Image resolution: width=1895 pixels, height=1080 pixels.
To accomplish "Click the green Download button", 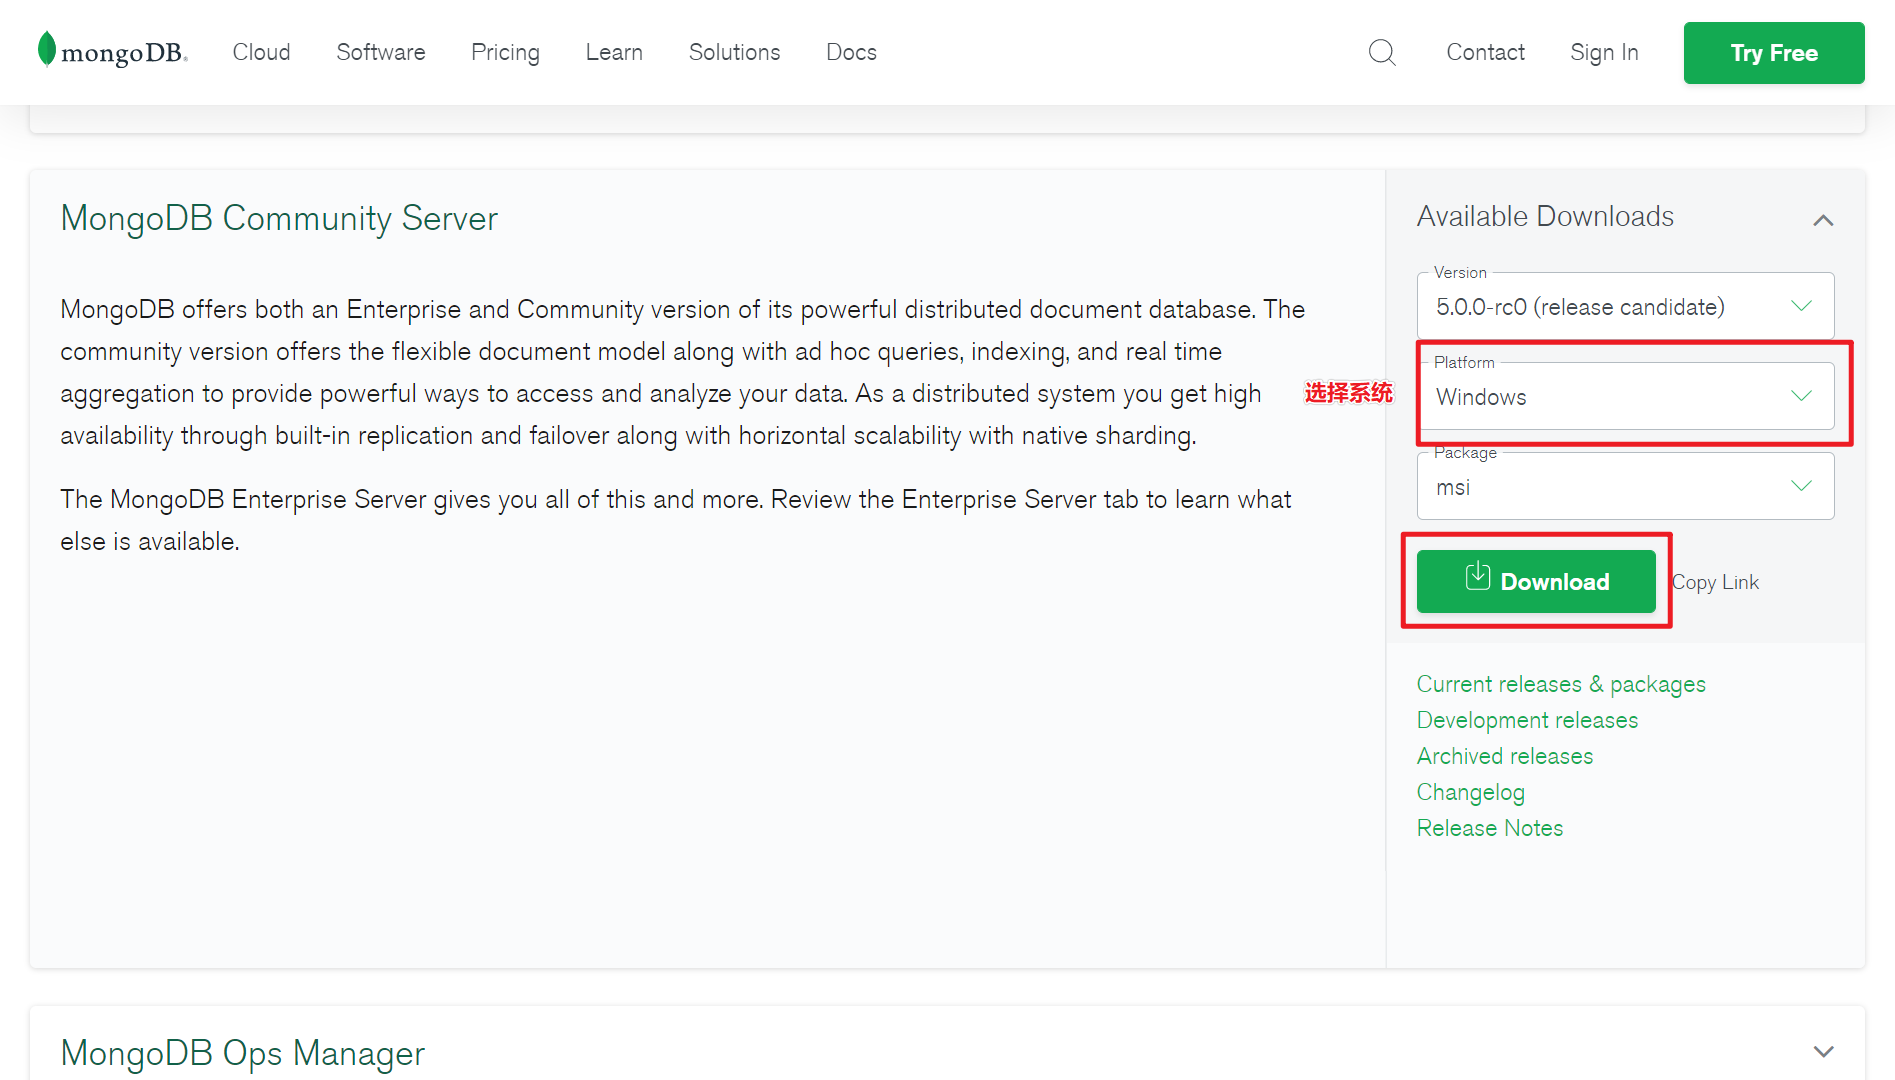I will (1536, 581).
